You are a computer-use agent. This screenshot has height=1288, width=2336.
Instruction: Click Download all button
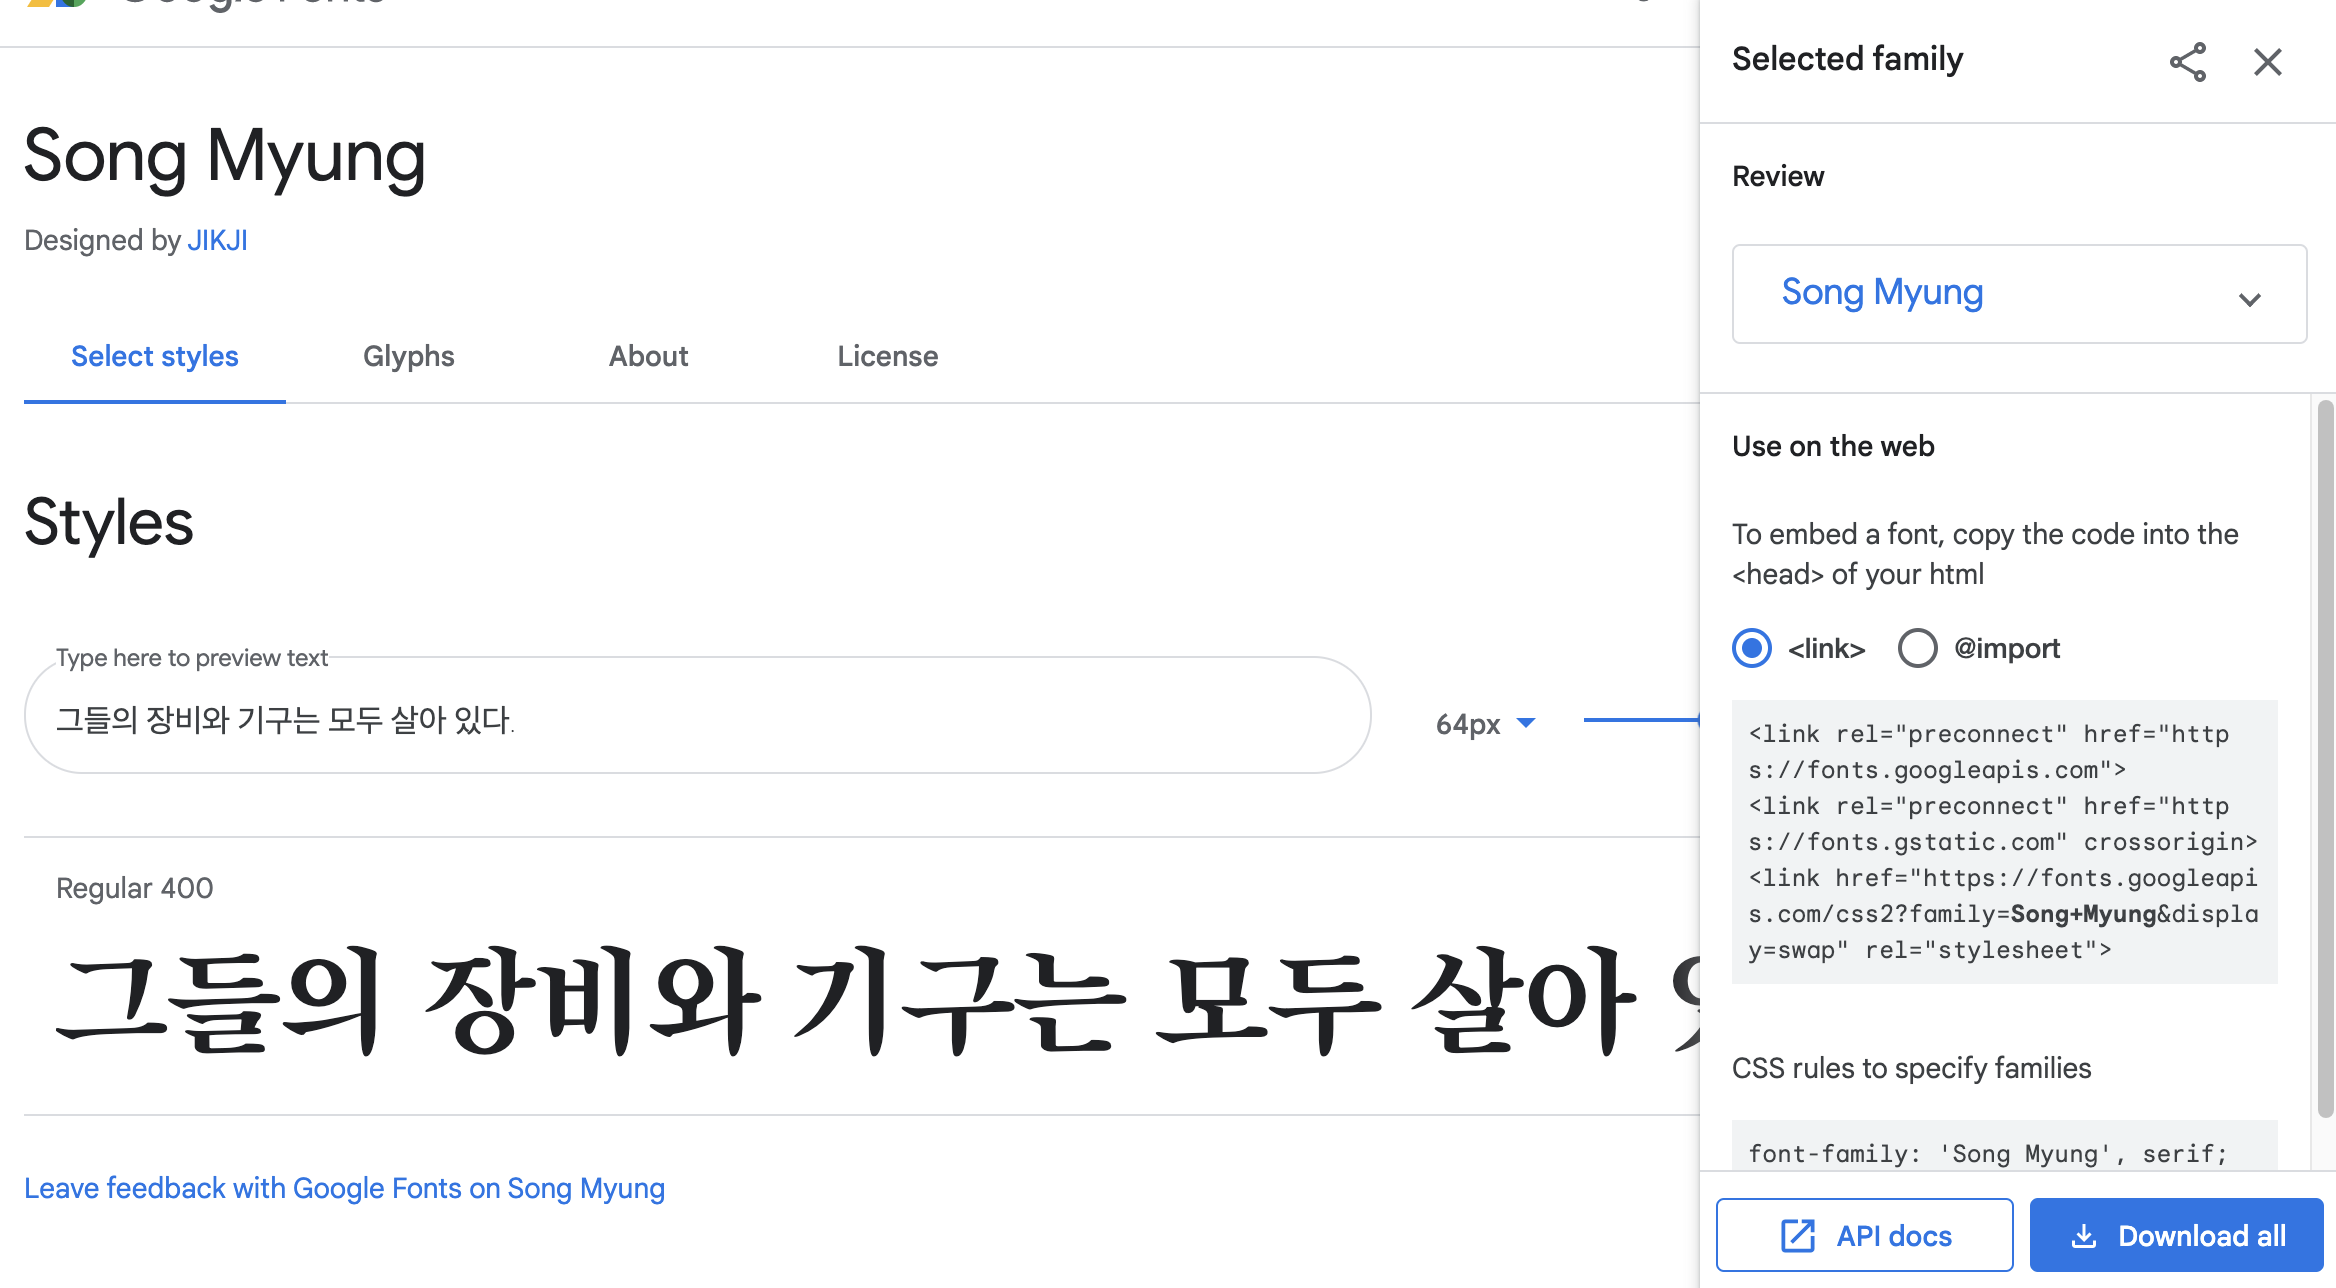click(2177, 1235)
